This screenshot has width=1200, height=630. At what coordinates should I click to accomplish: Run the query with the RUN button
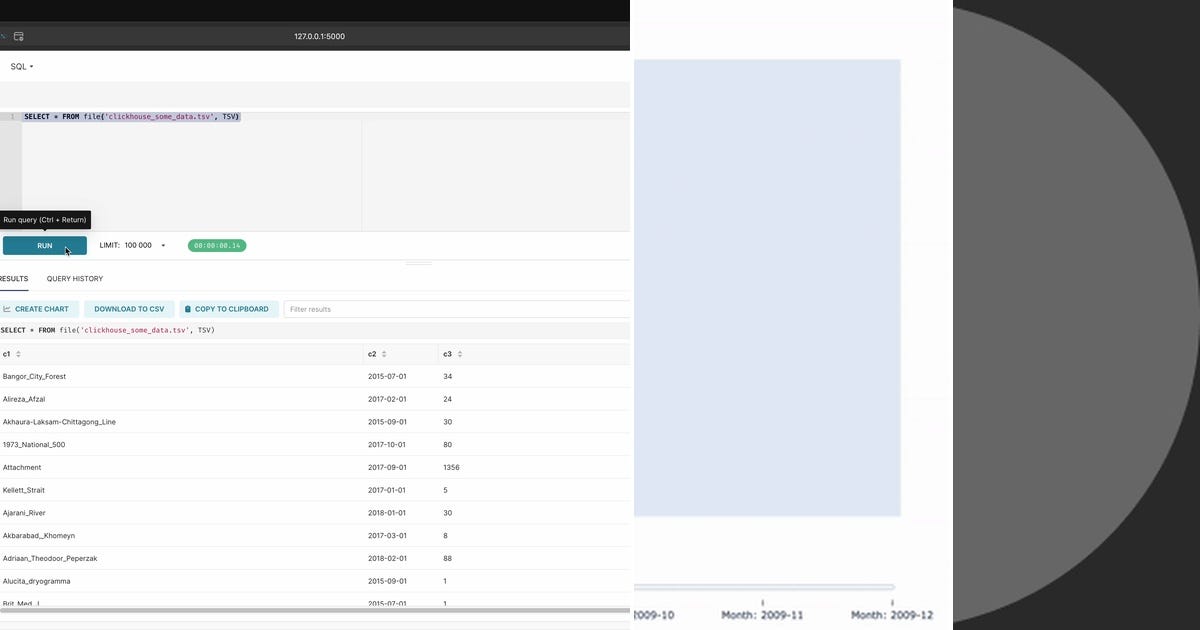tap(45, 245)
